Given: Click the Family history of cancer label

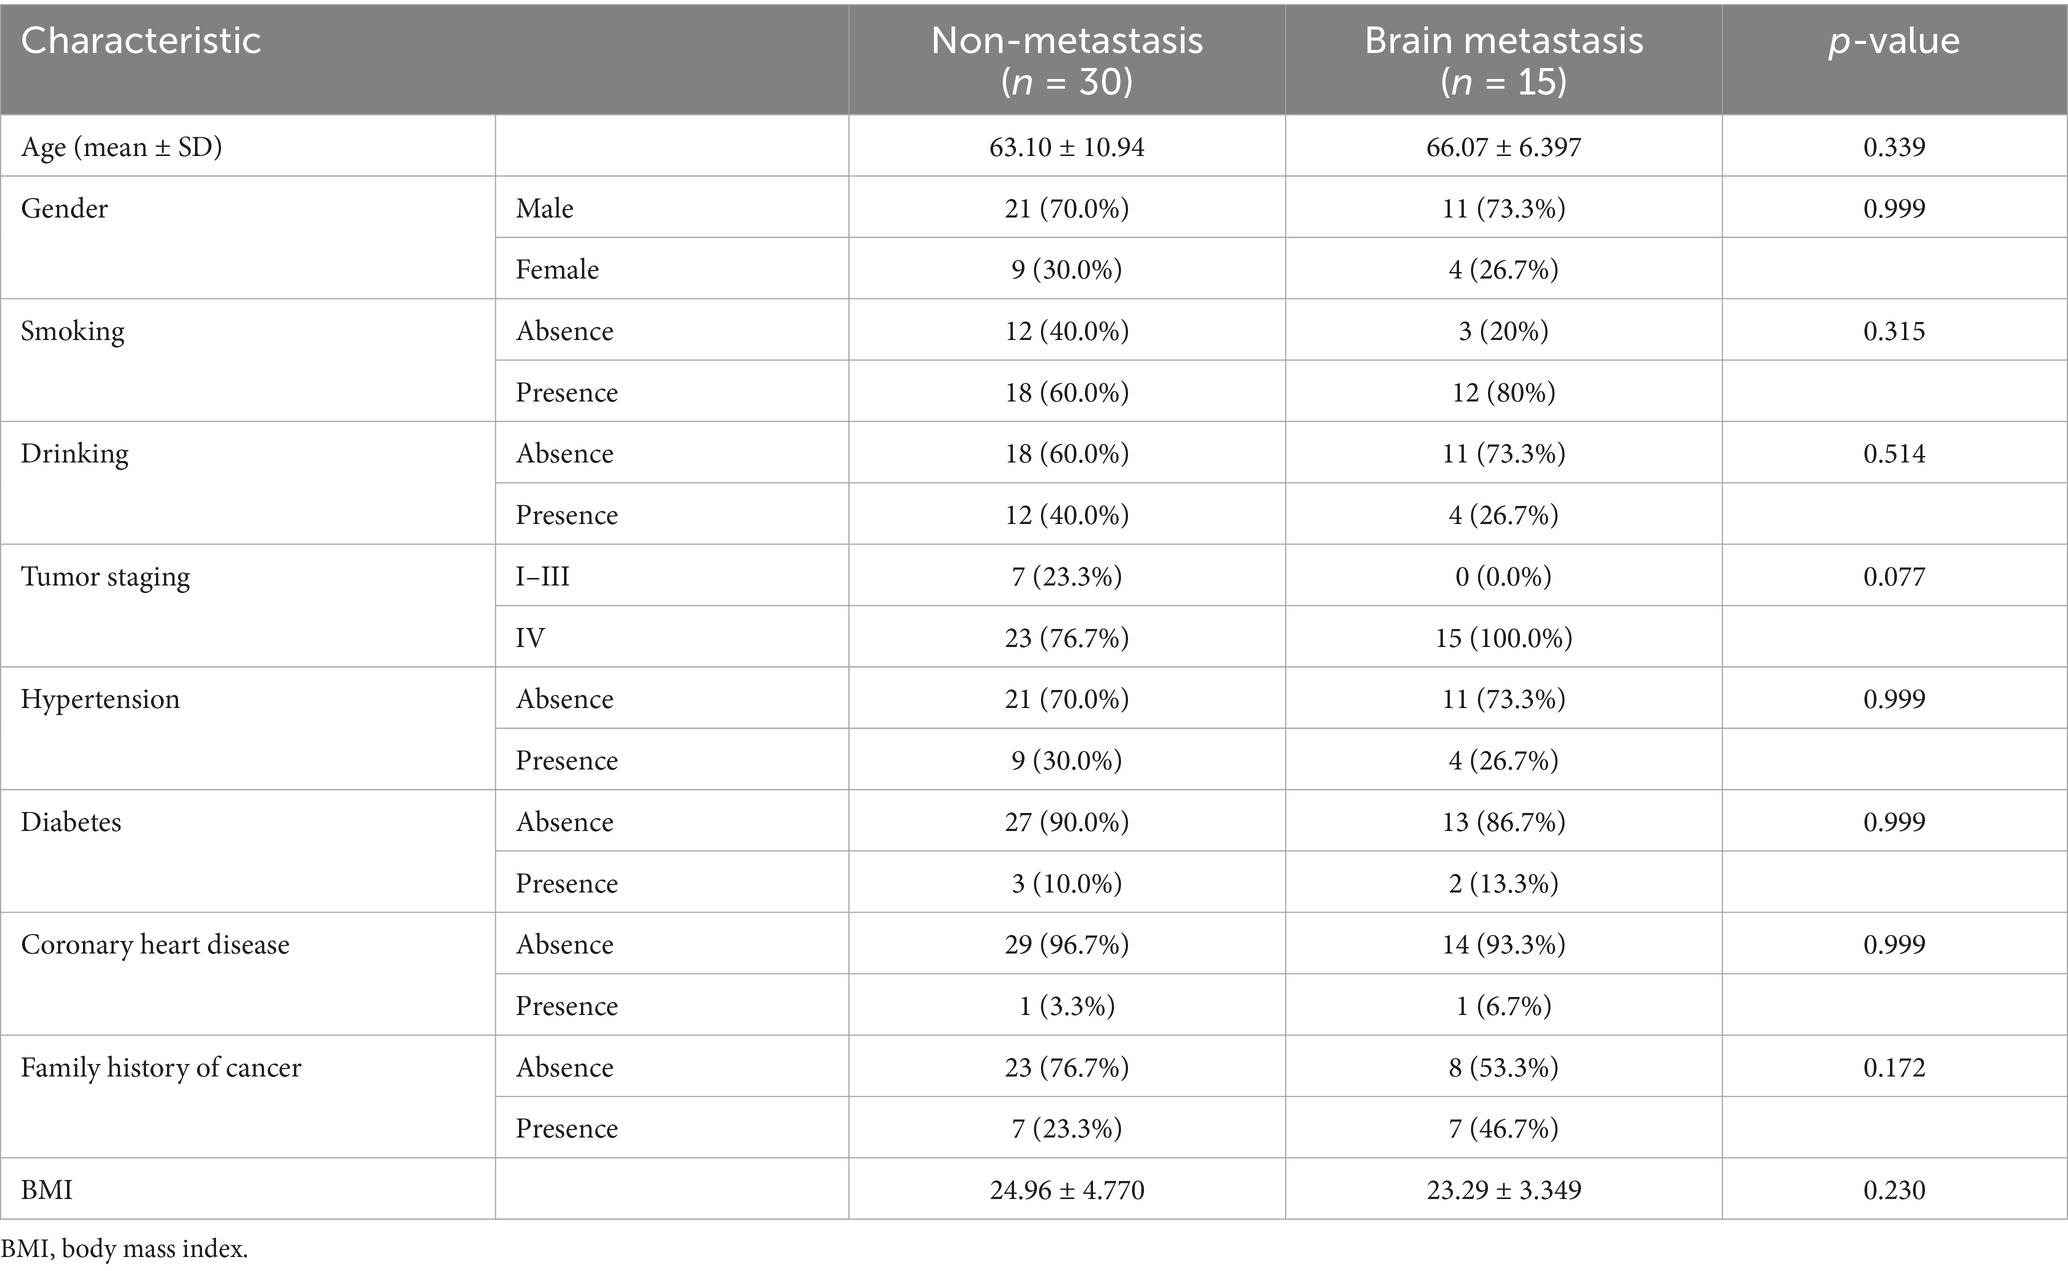Looking at the screenshot, I should click(161, 1067).
